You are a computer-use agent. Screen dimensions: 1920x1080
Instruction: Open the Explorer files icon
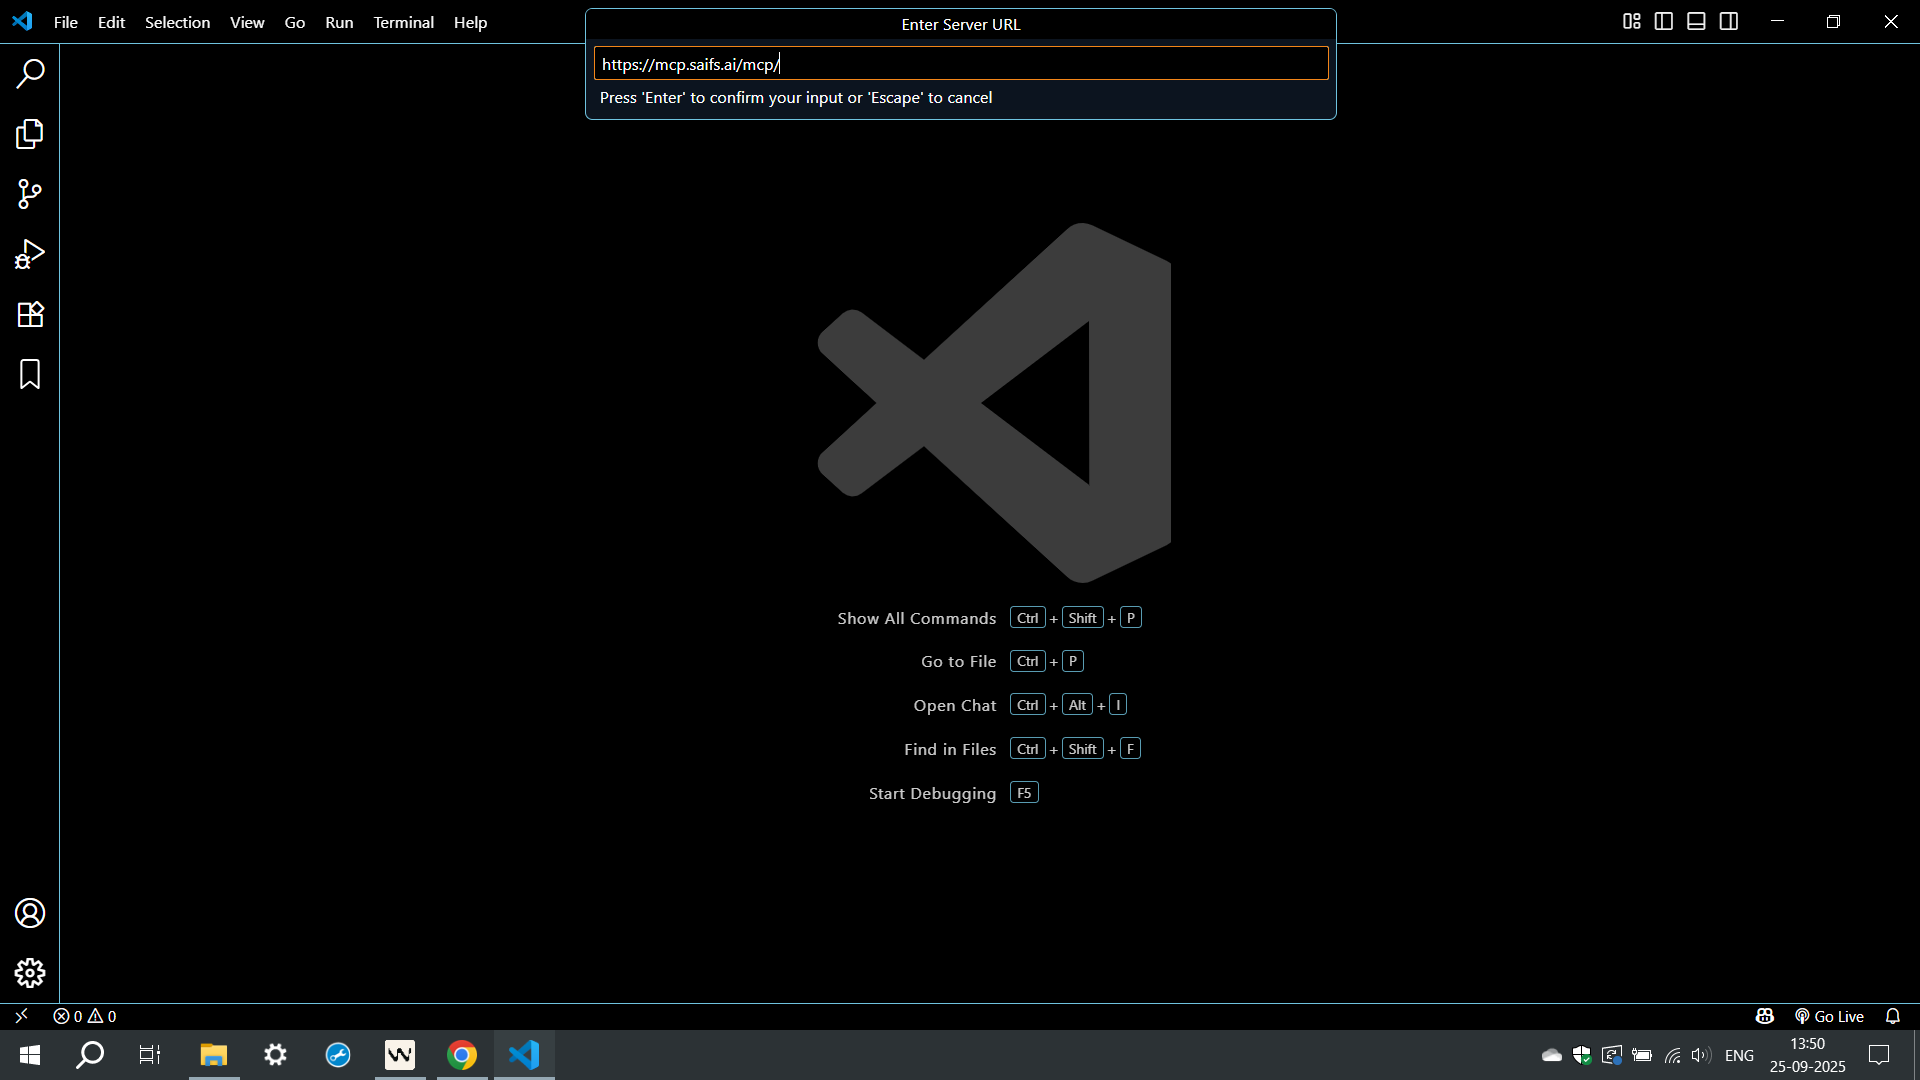(30, 134)
